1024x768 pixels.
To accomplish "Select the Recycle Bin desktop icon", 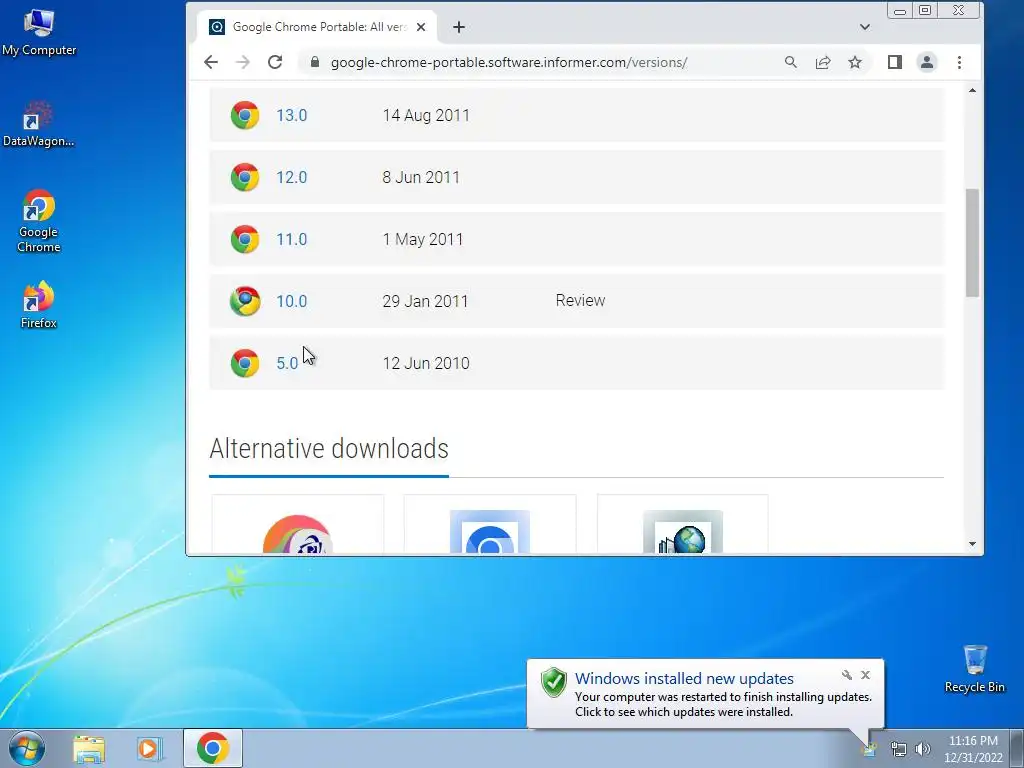I will [x=974, y=669].
